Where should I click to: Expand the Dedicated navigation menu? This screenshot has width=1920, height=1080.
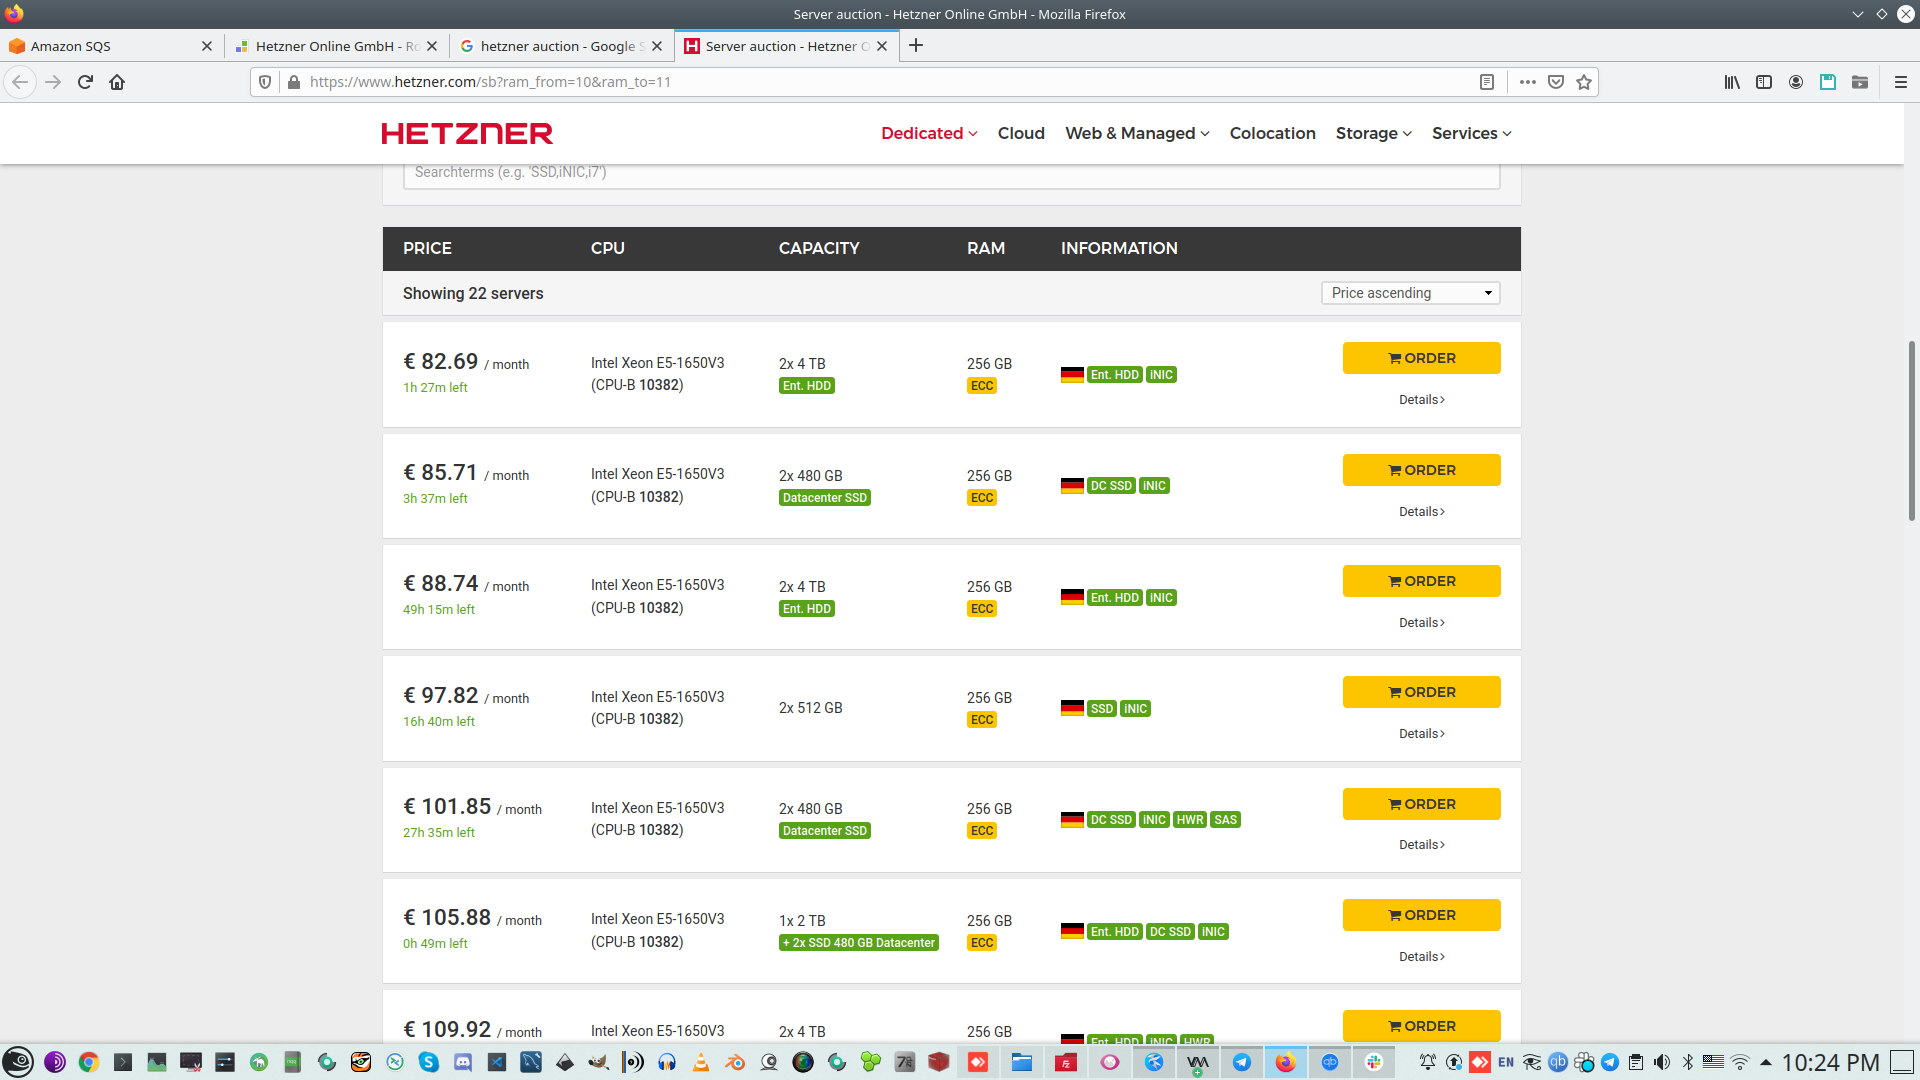click(x=928, y=133)
